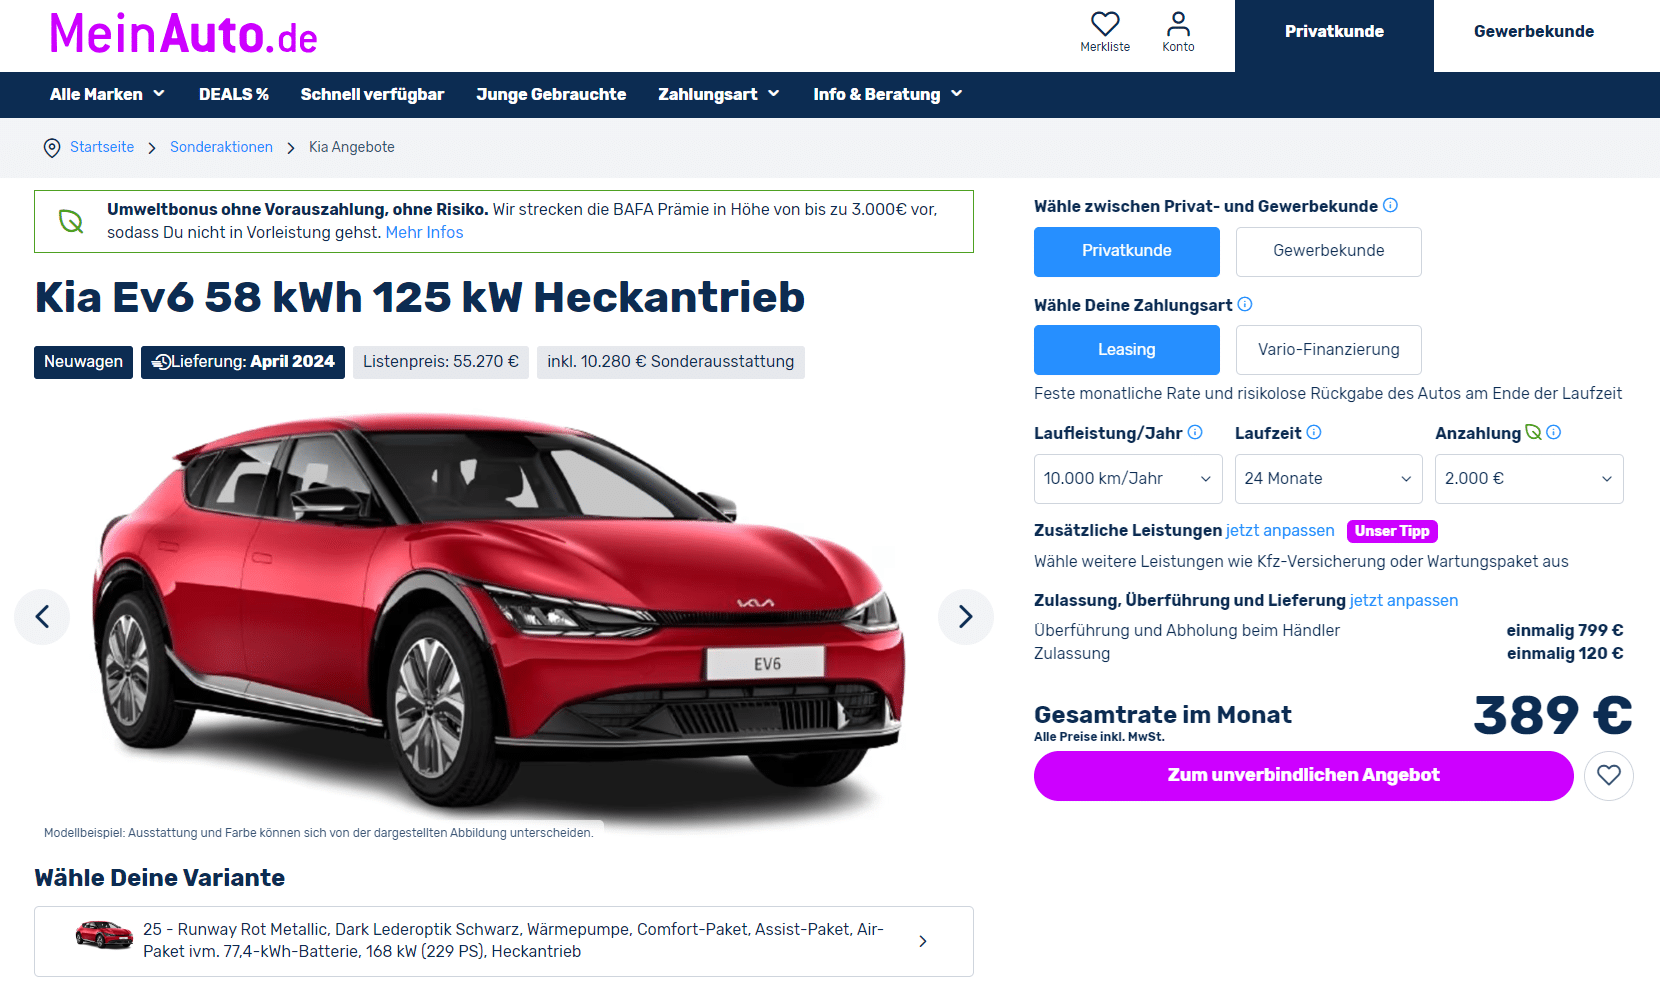Image resolution: width=1660 pixels, height=990 pixels.
Task: Click einmalig 799 € transfer fee
Action: click(x=1565, y=630)
